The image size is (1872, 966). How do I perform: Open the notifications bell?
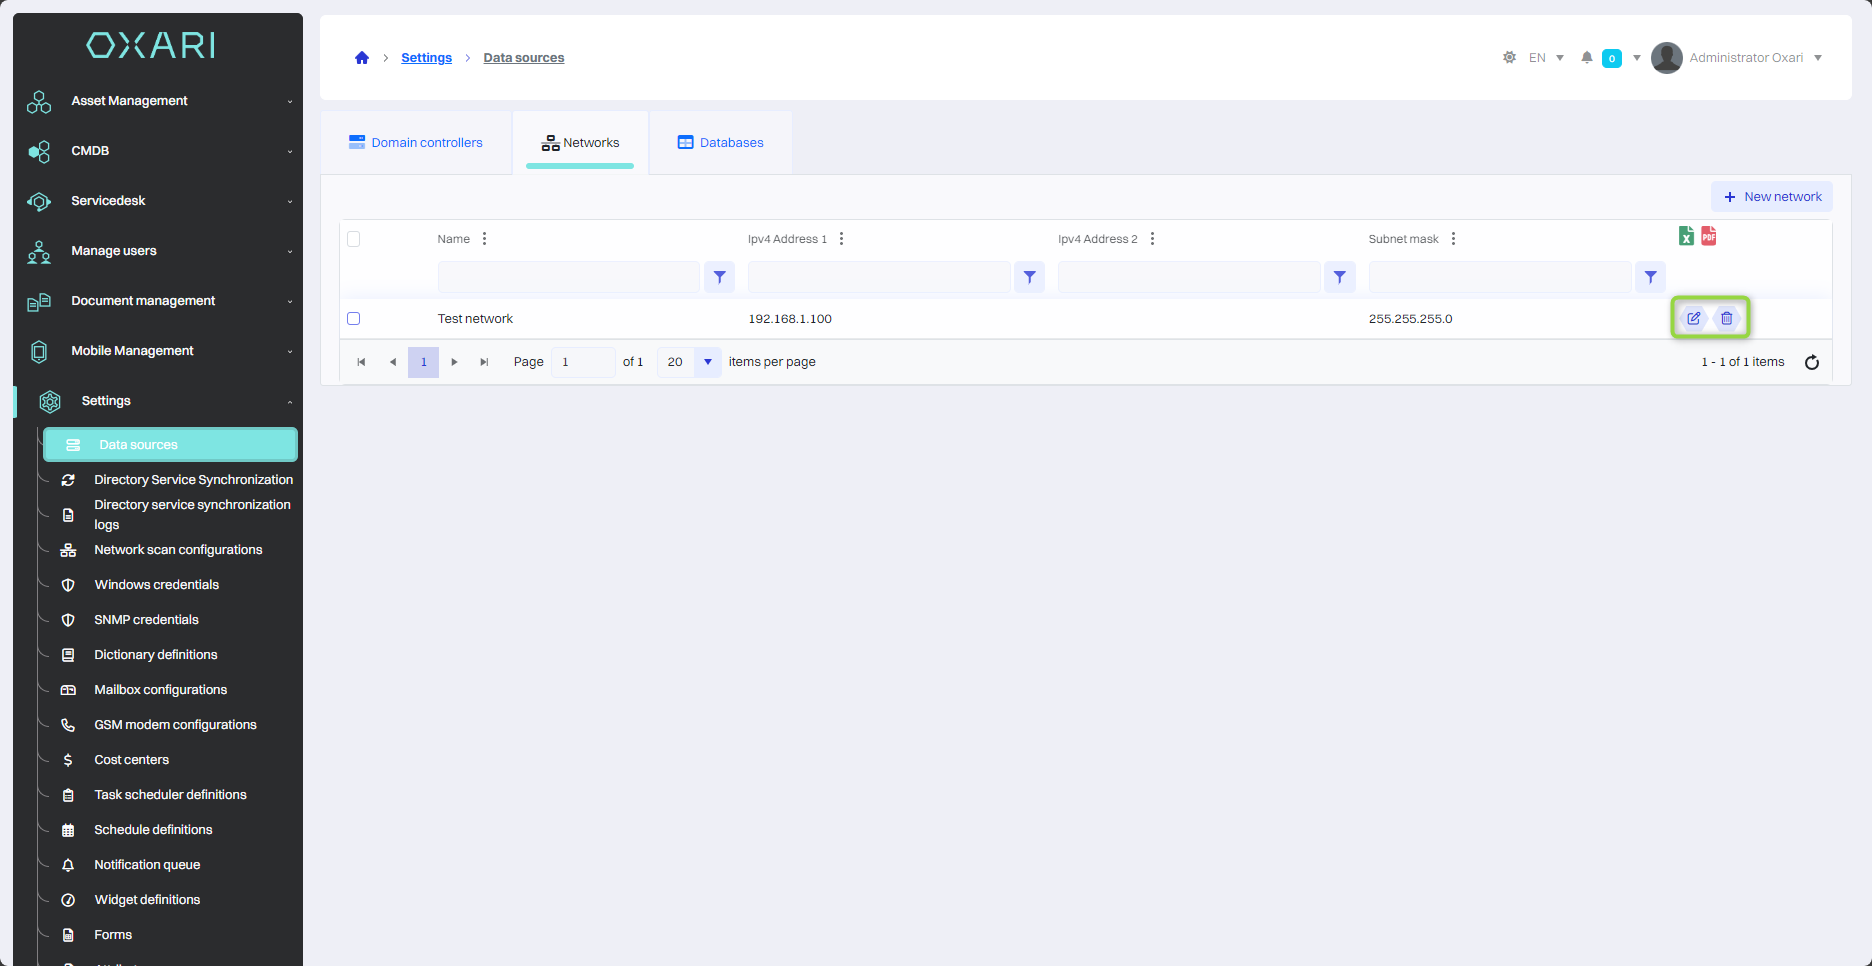tap(1586, 58)
